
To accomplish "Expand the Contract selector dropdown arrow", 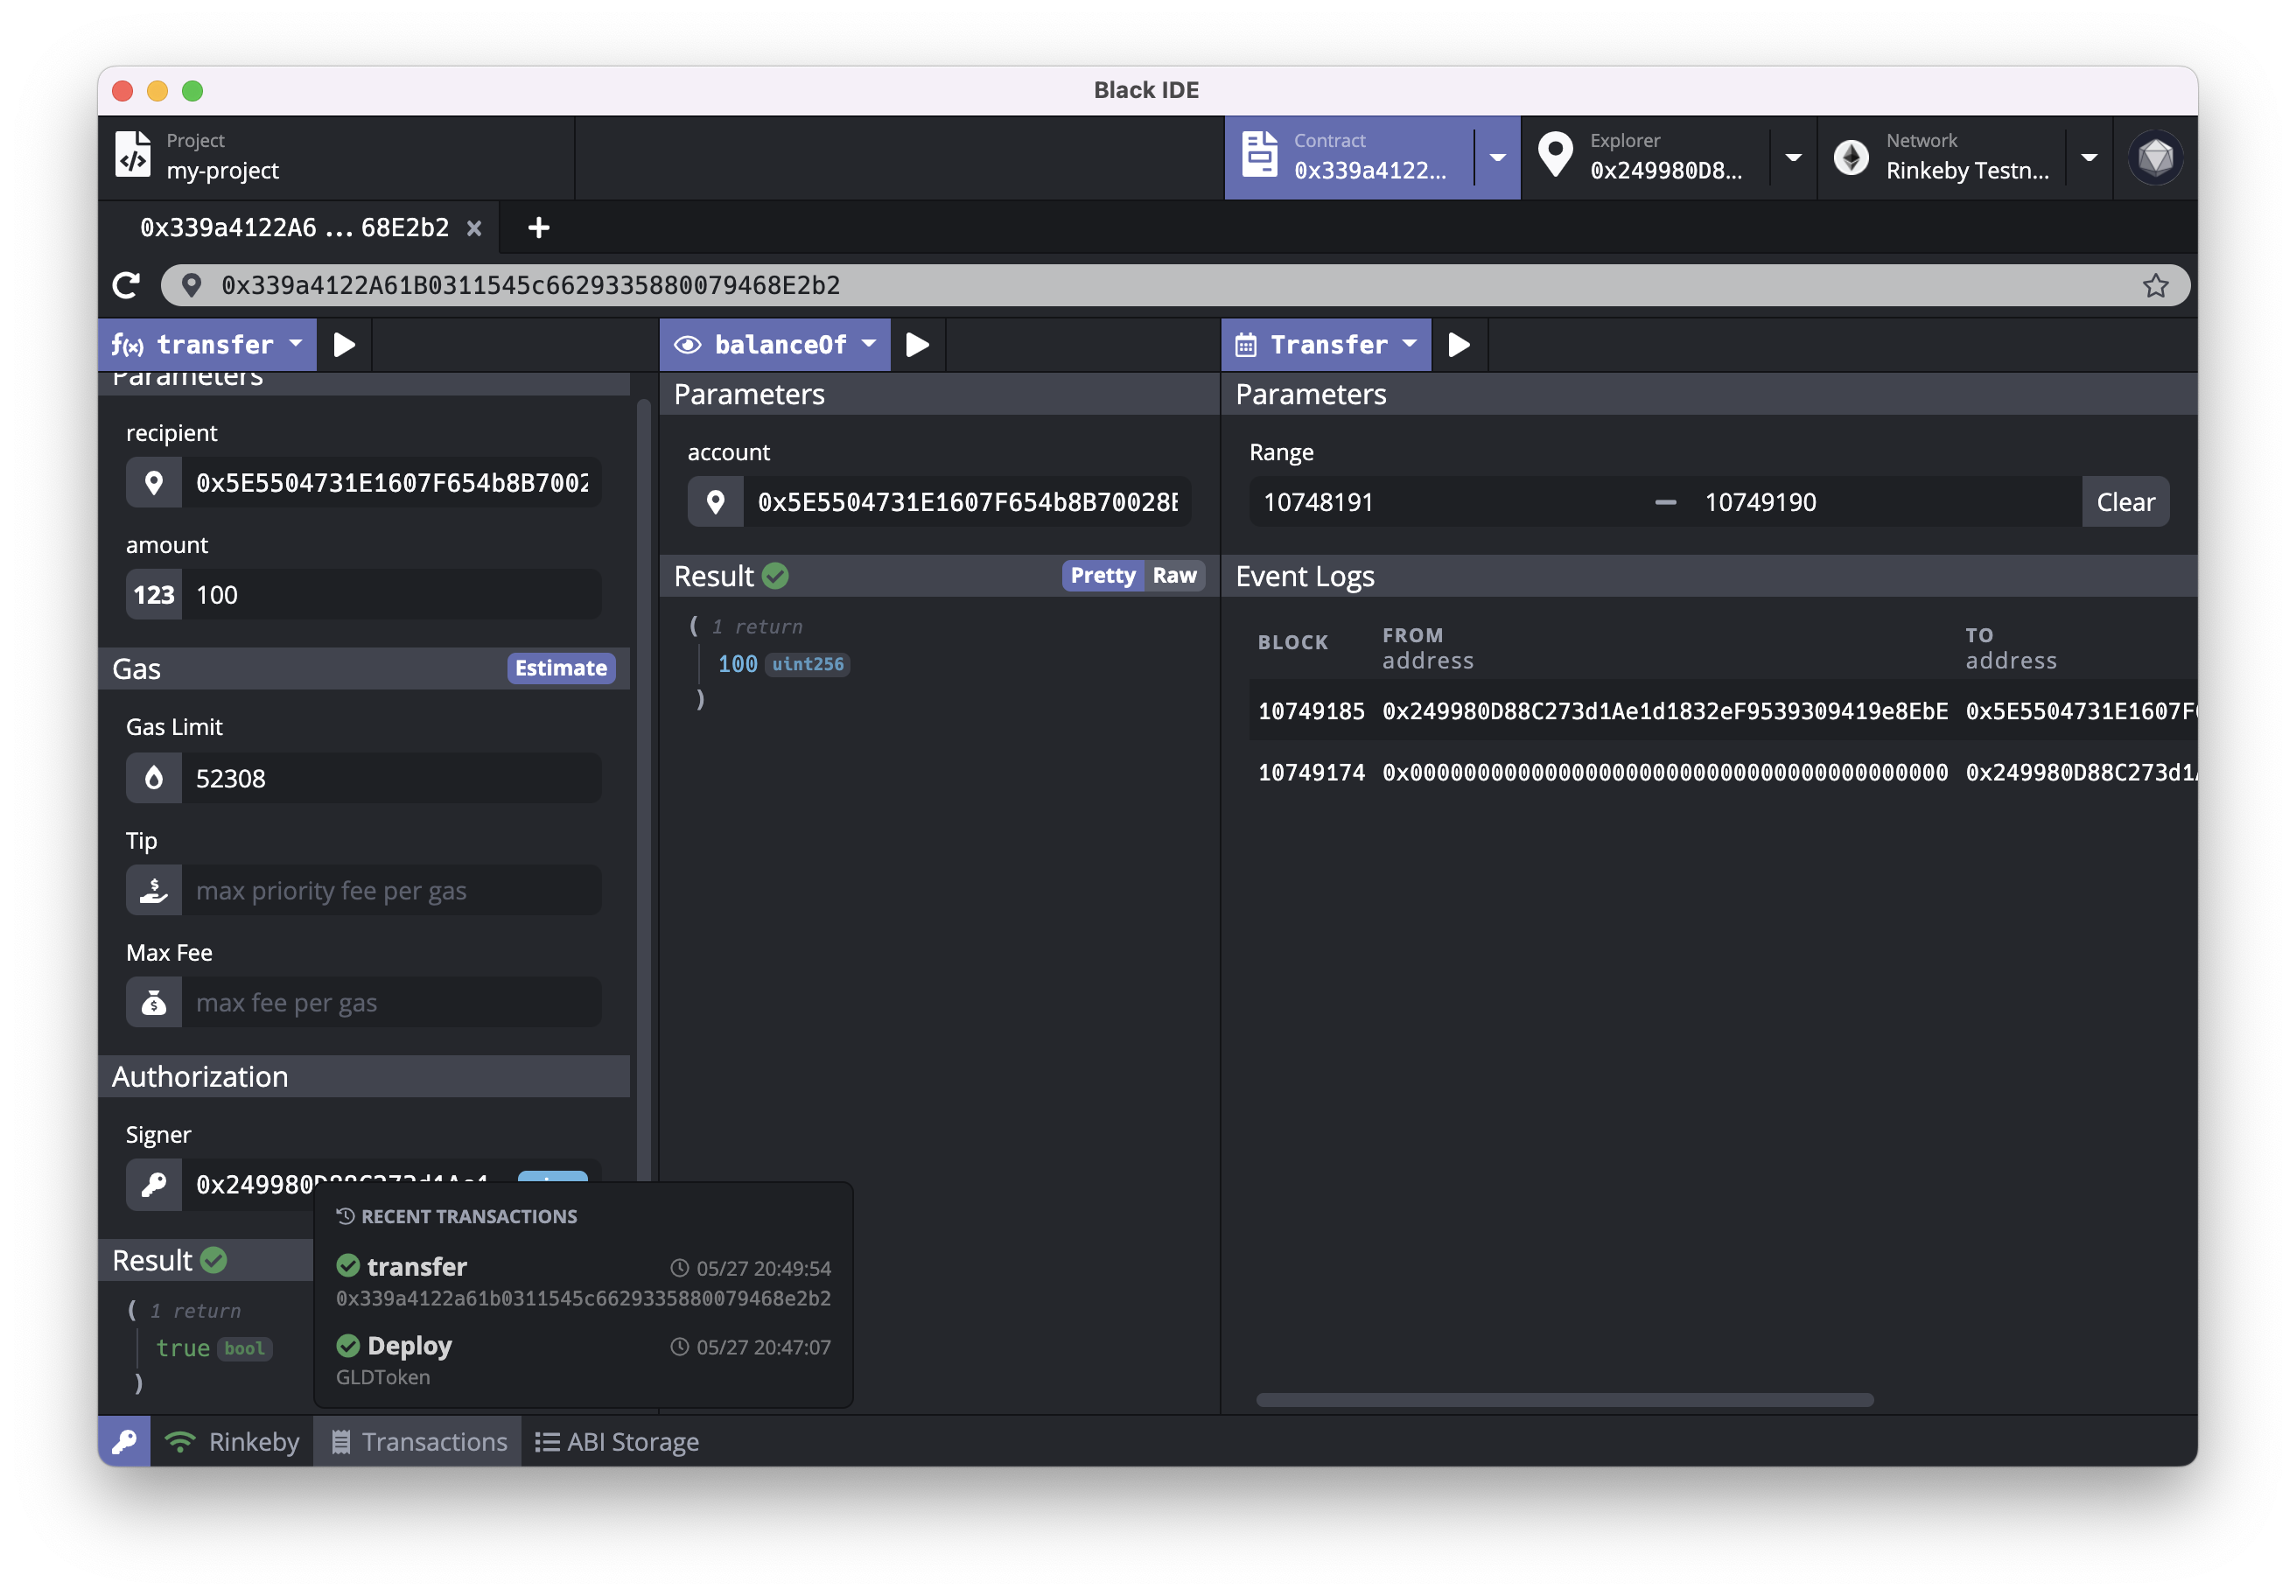I will tap(1497, 158).
